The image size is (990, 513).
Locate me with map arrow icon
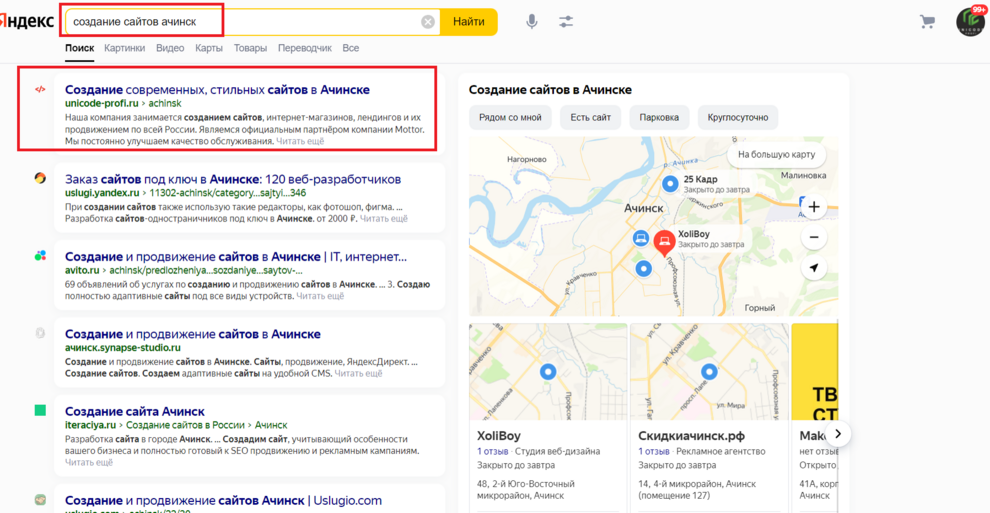pos(814,268)
